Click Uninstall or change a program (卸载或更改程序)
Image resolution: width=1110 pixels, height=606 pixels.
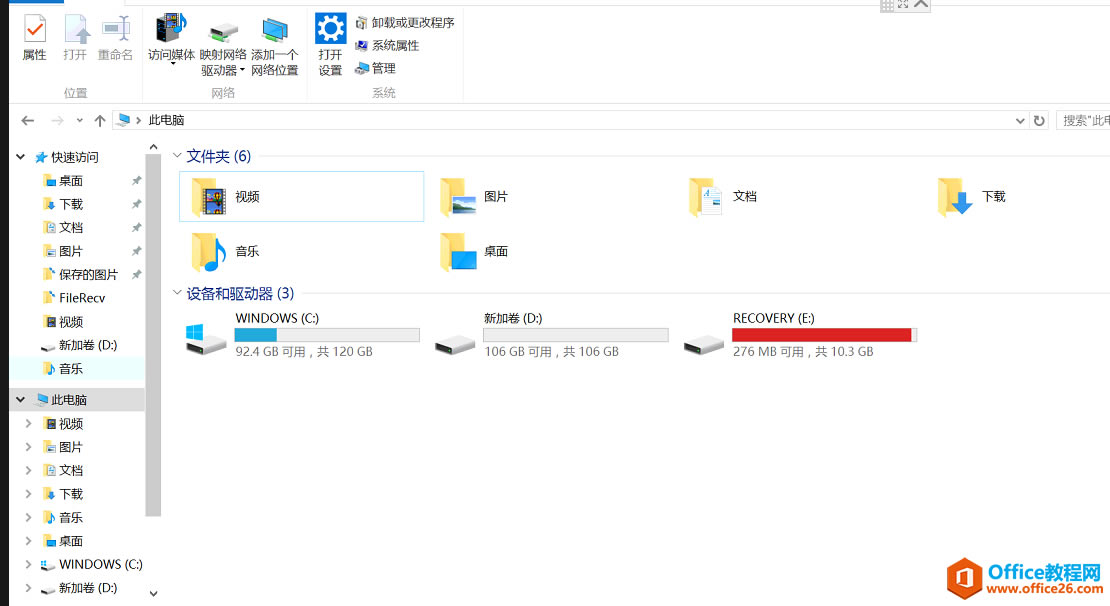(x=405, y=23)
